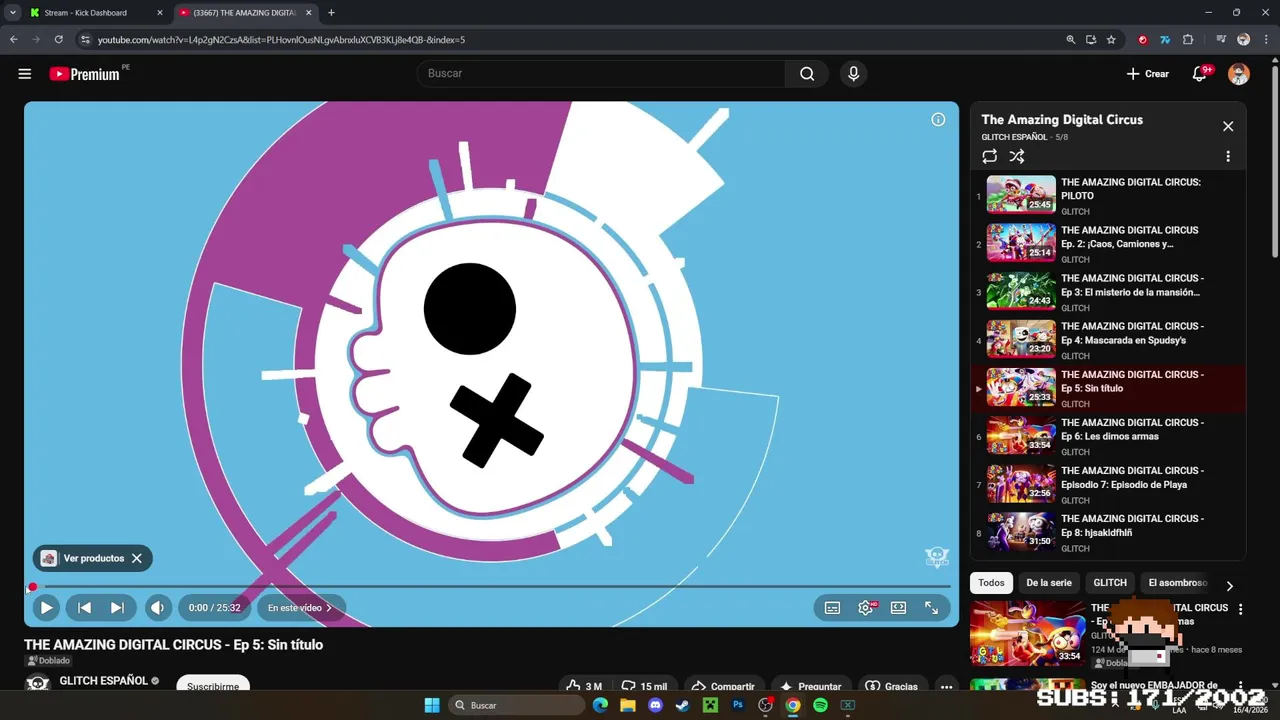Click the video progress bar
This screenshot has height=720, width=1280.
(x=490, y=586)
